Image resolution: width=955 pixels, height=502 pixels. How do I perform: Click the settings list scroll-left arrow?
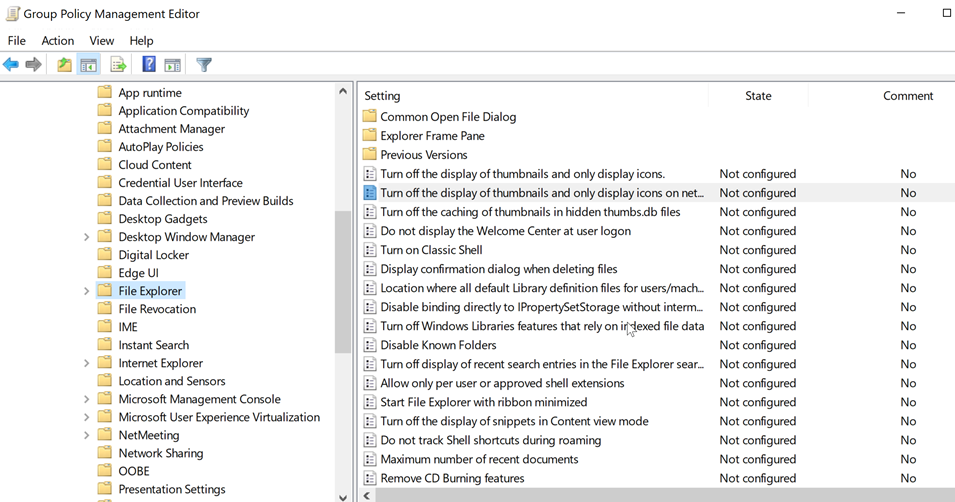click(367, 495)
